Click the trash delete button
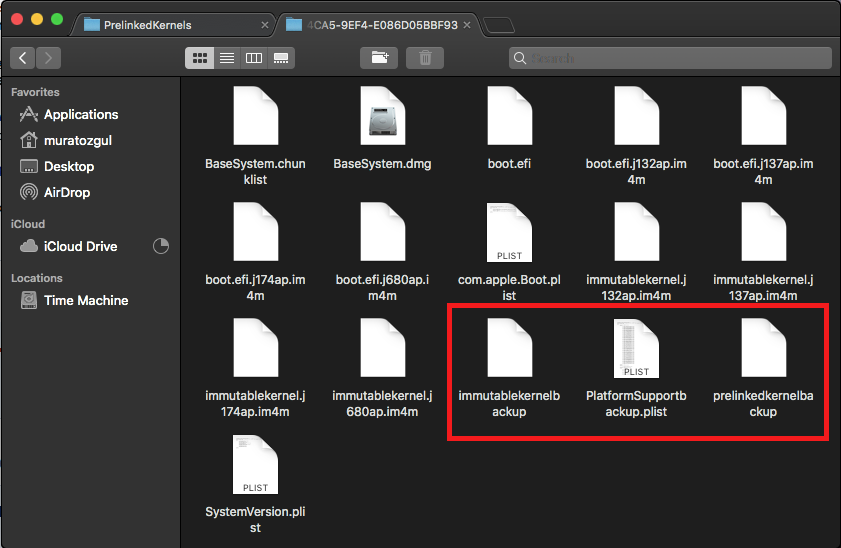The width and height of the screenshot is (841, 548). pos(425,58)
